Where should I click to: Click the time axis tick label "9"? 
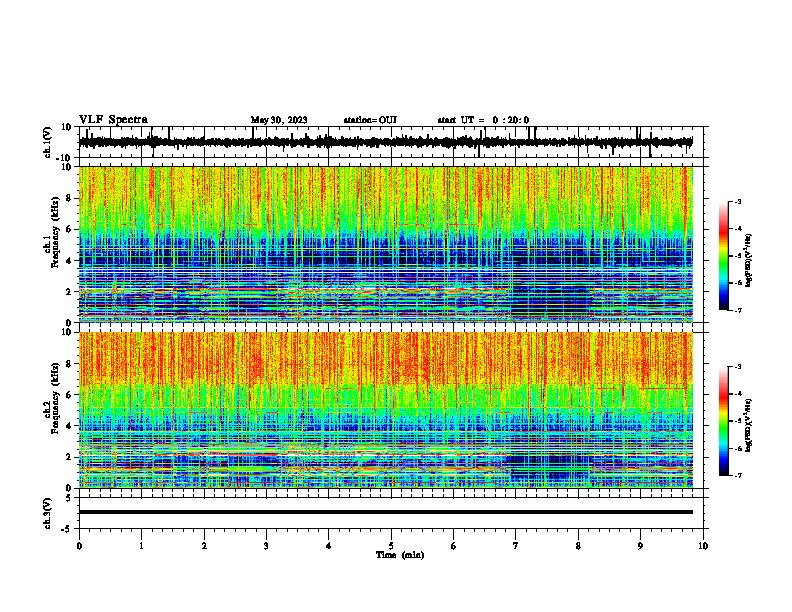point(640,546)
